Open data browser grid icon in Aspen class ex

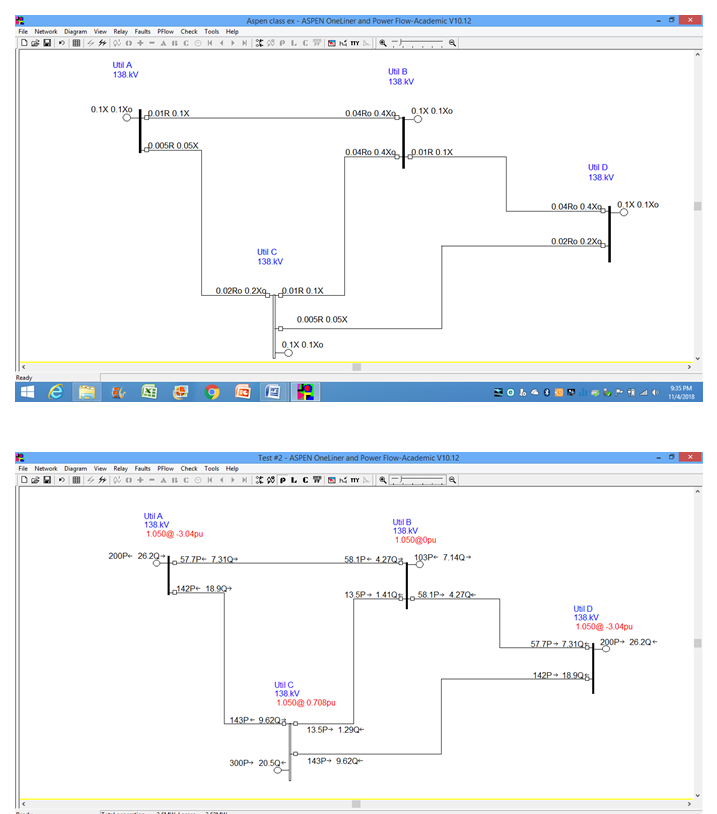pos(76,43)
